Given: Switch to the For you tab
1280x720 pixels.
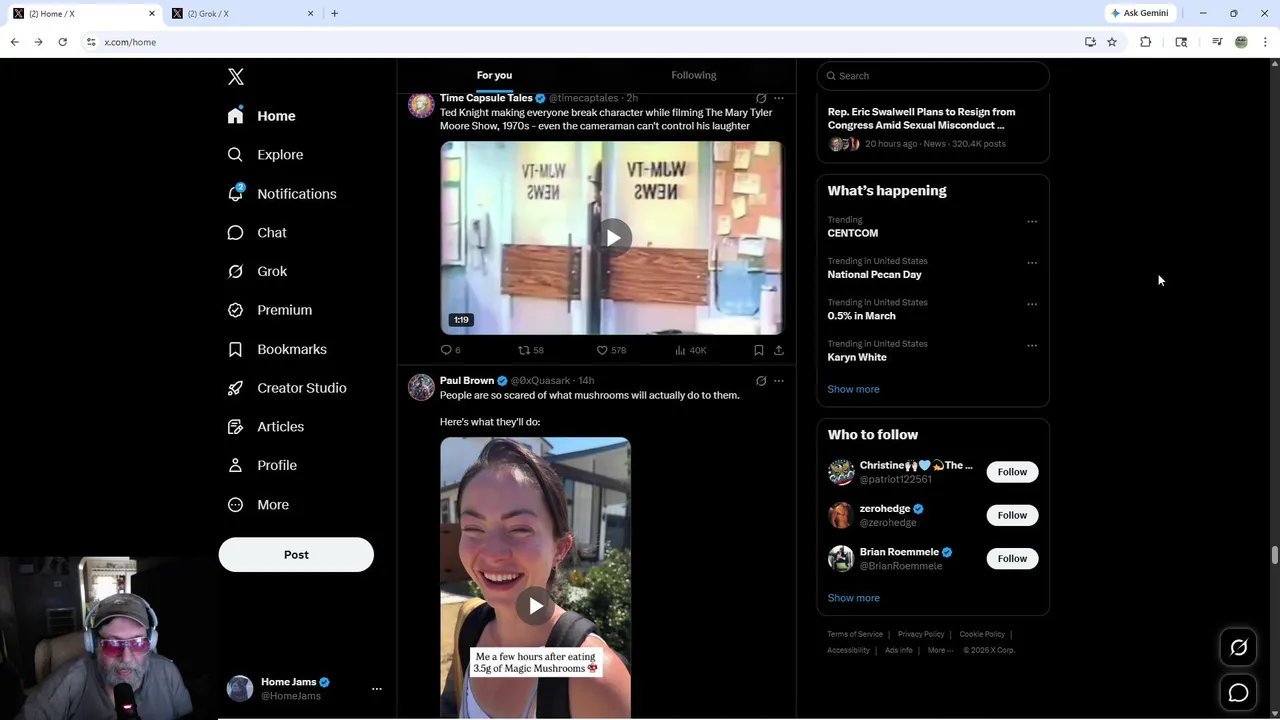Looking at the screenshot, I should [x=494, y=75].
